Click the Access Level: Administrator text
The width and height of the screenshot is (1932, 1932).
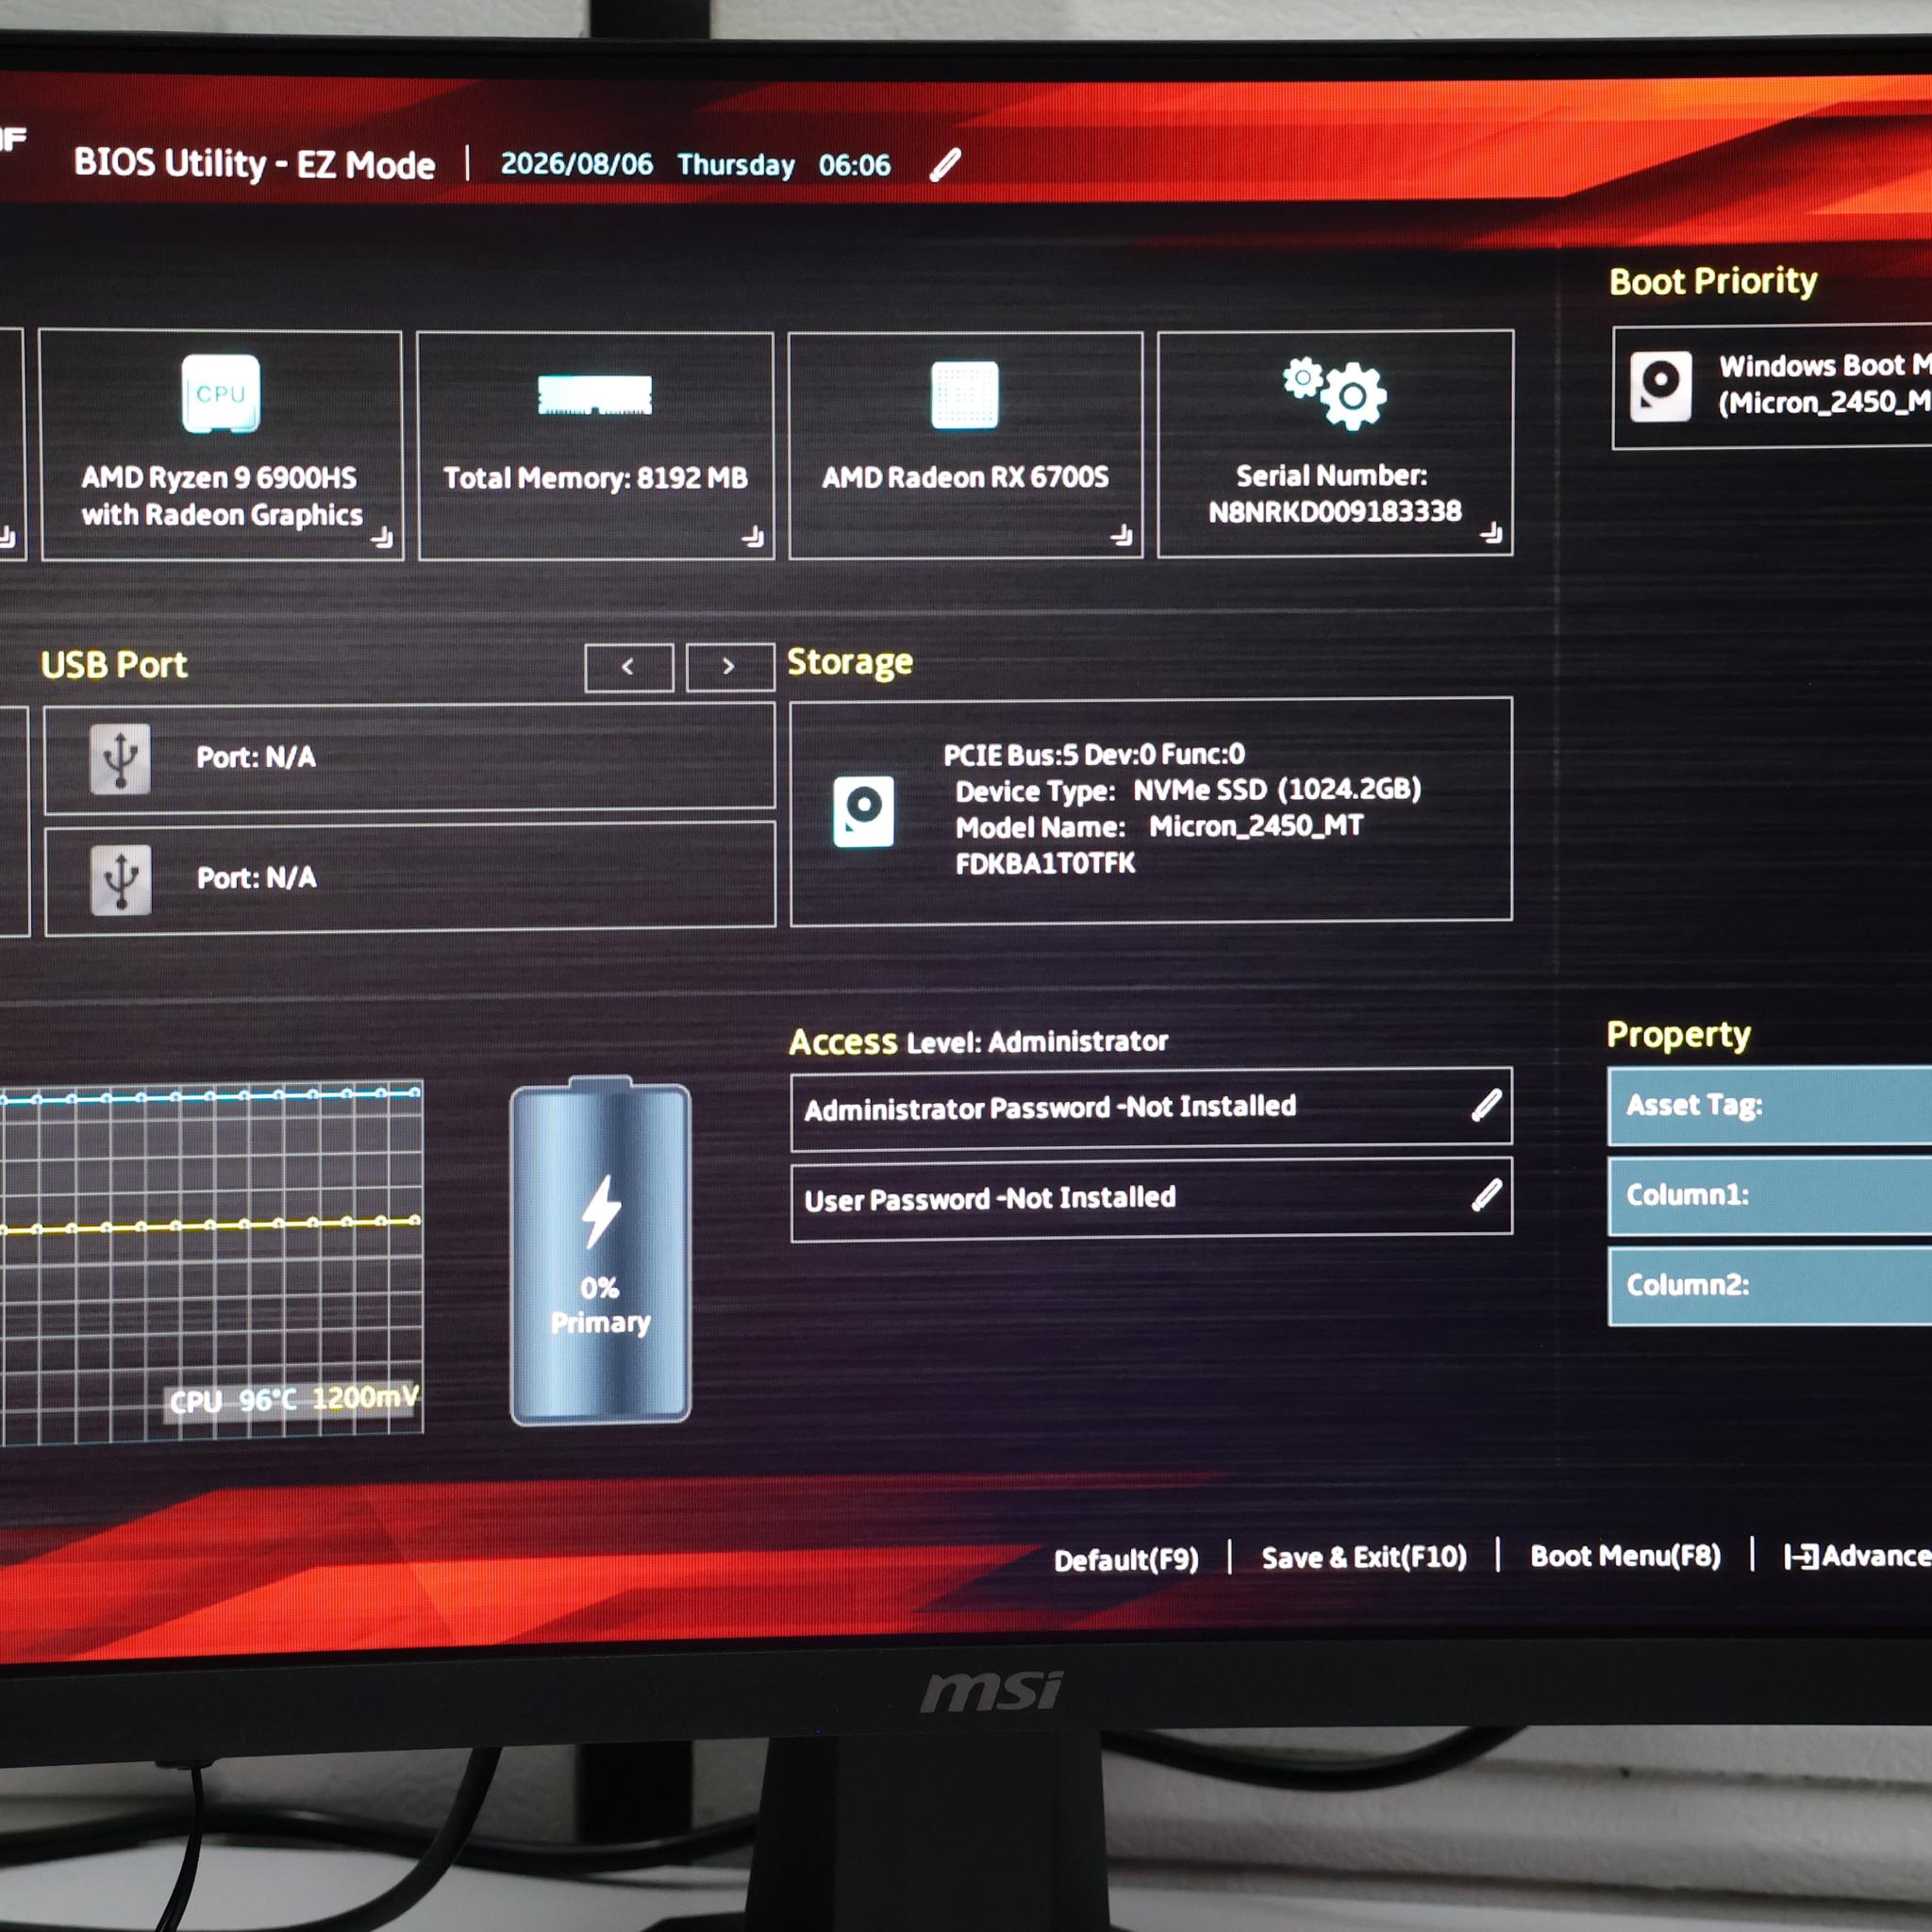pyautogui.click(x=978, y=1042)
